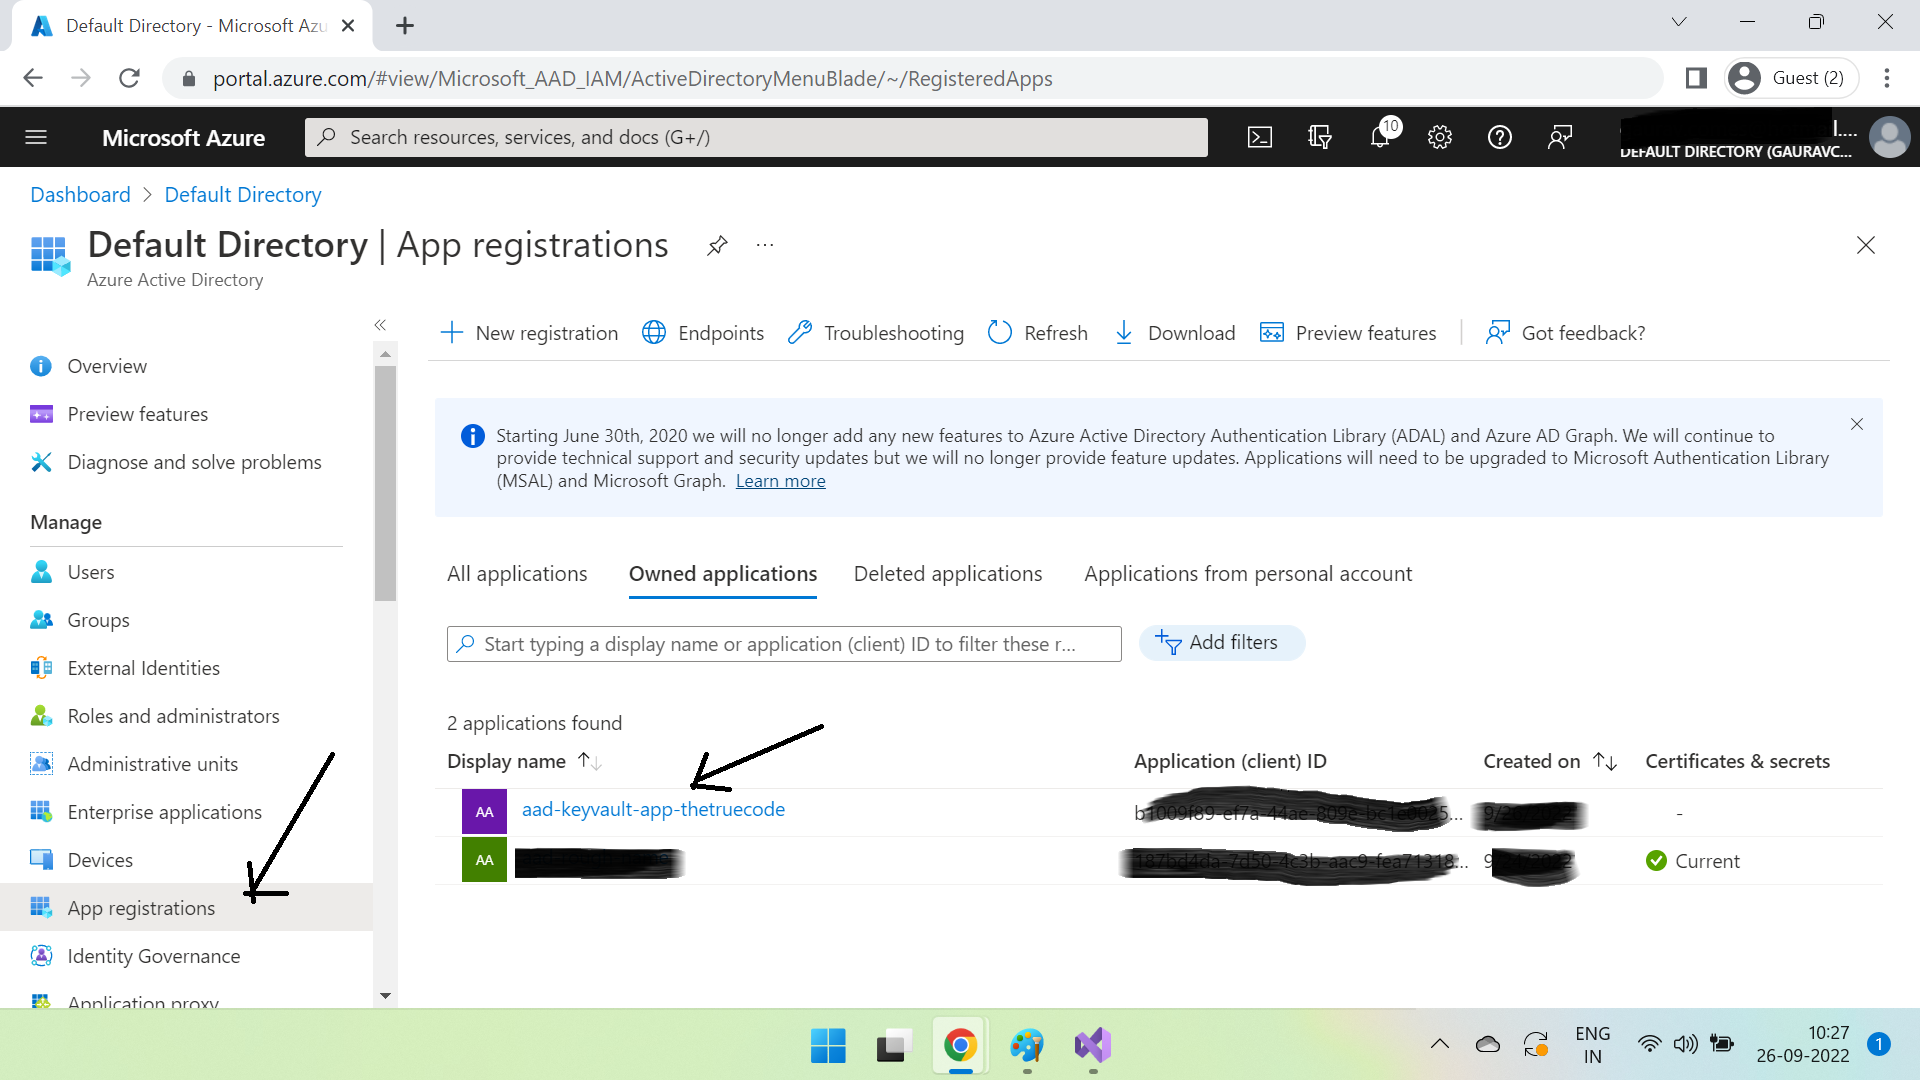
Task: Open the Directories and subscriptions filter icon
Action: pos(1320,137)
